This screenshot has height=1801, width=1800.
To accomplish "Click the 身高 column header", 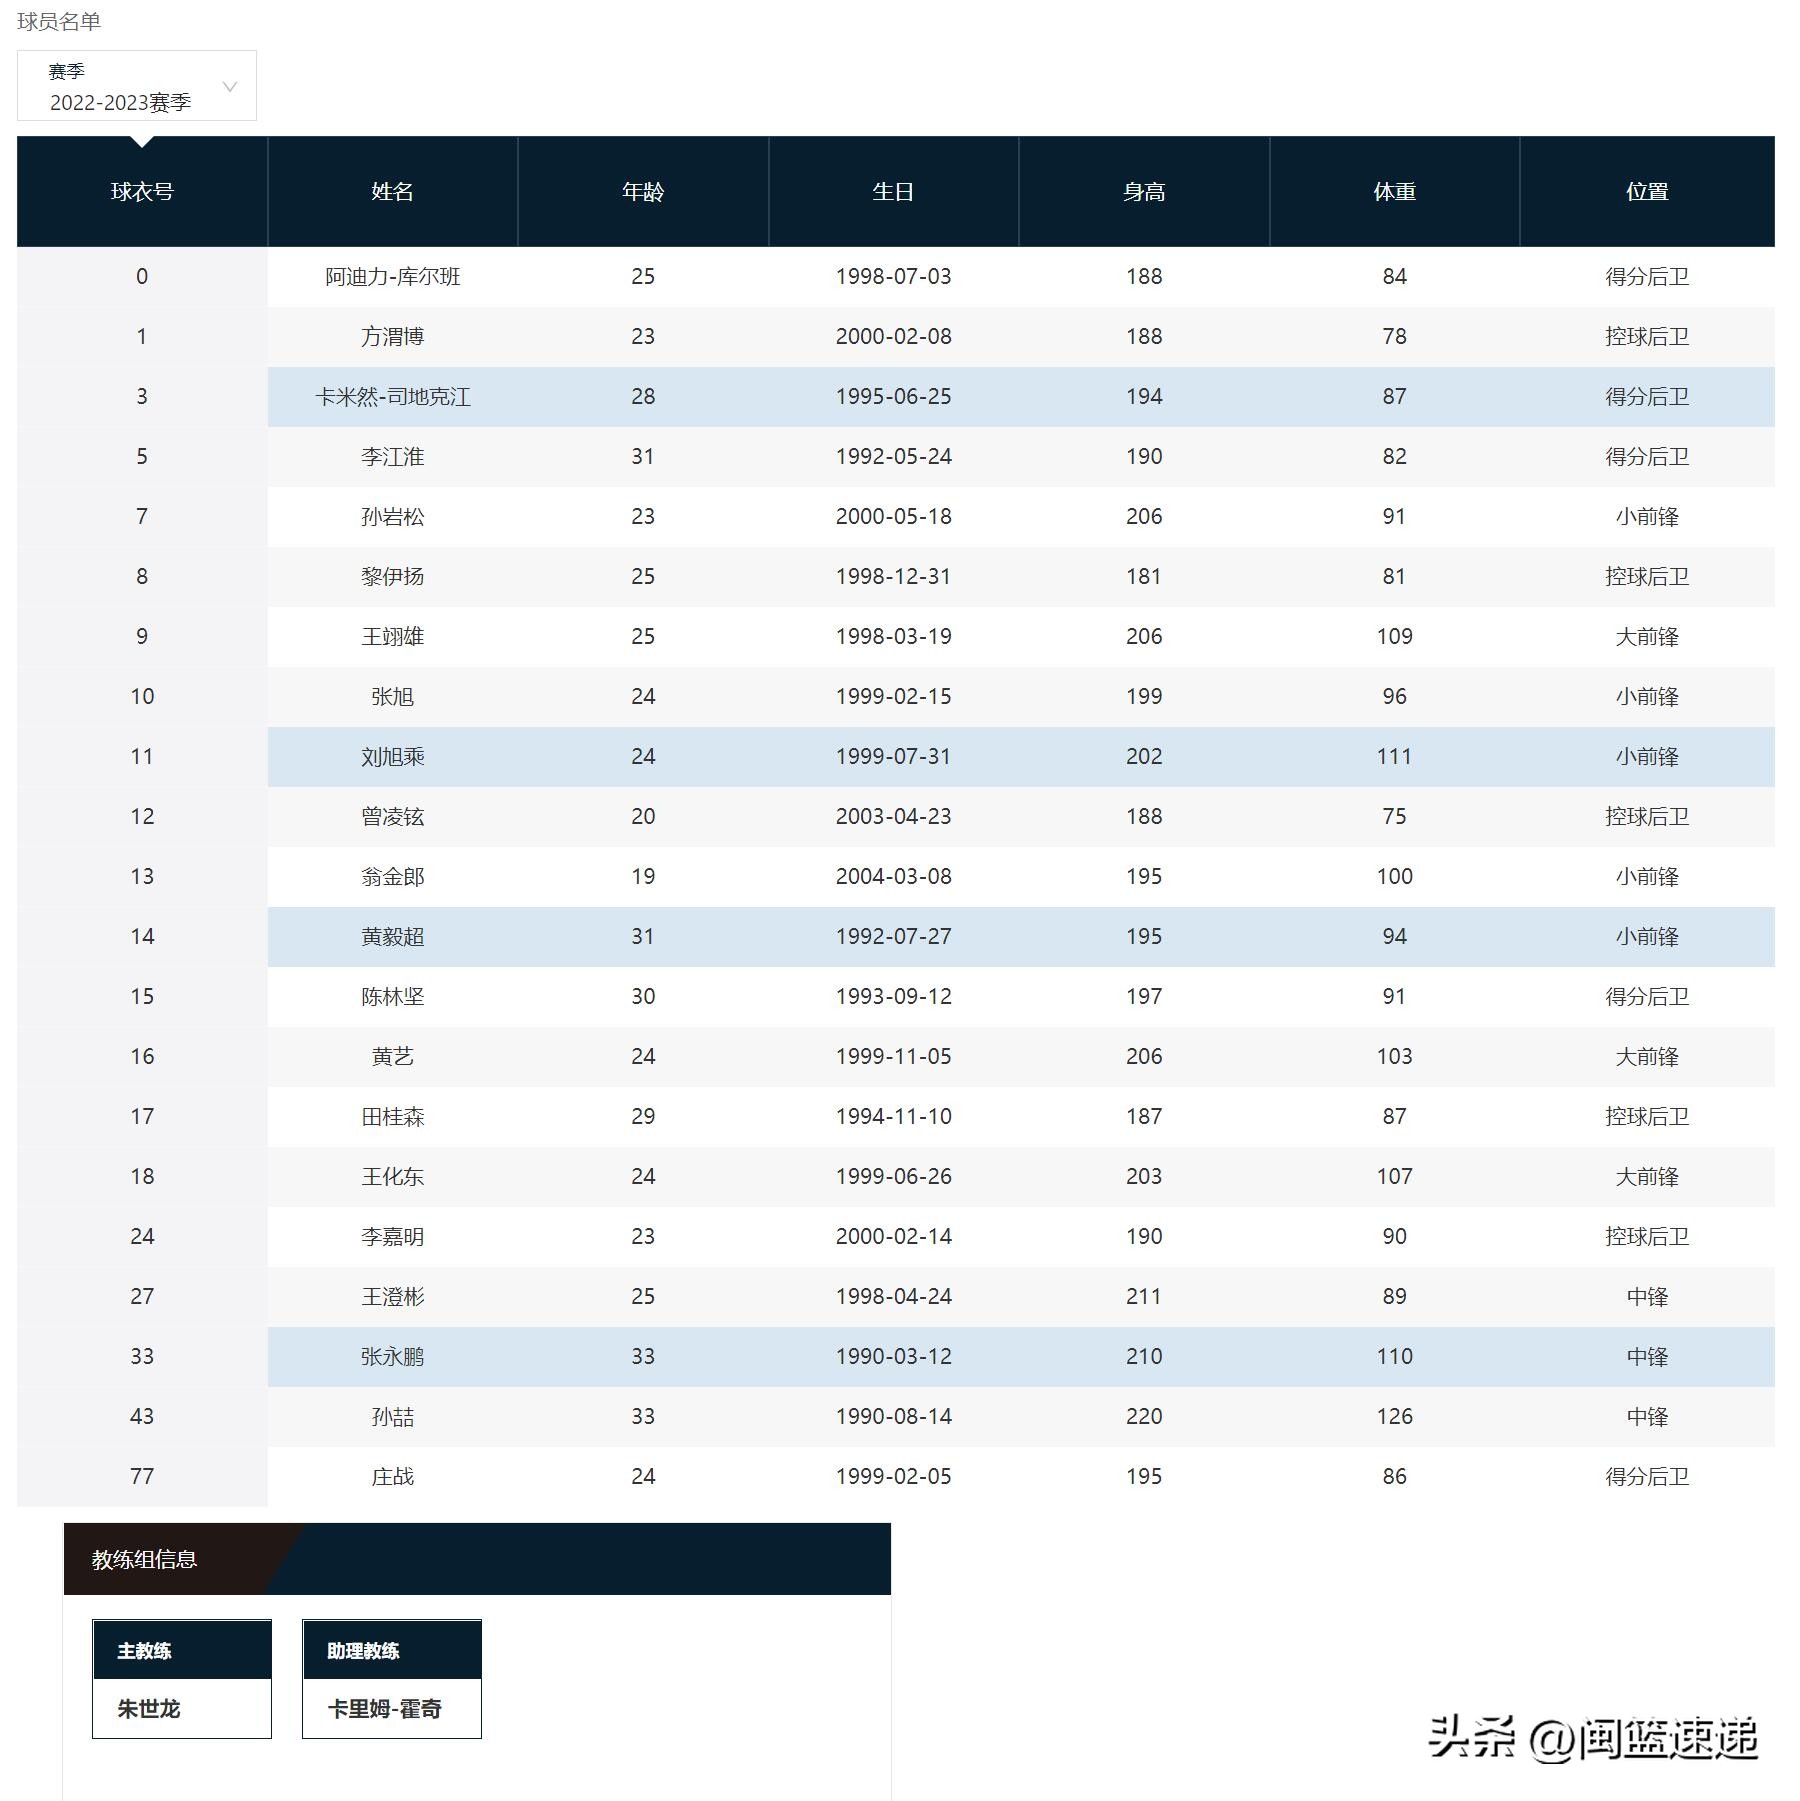I will (x=1144, y=191).
